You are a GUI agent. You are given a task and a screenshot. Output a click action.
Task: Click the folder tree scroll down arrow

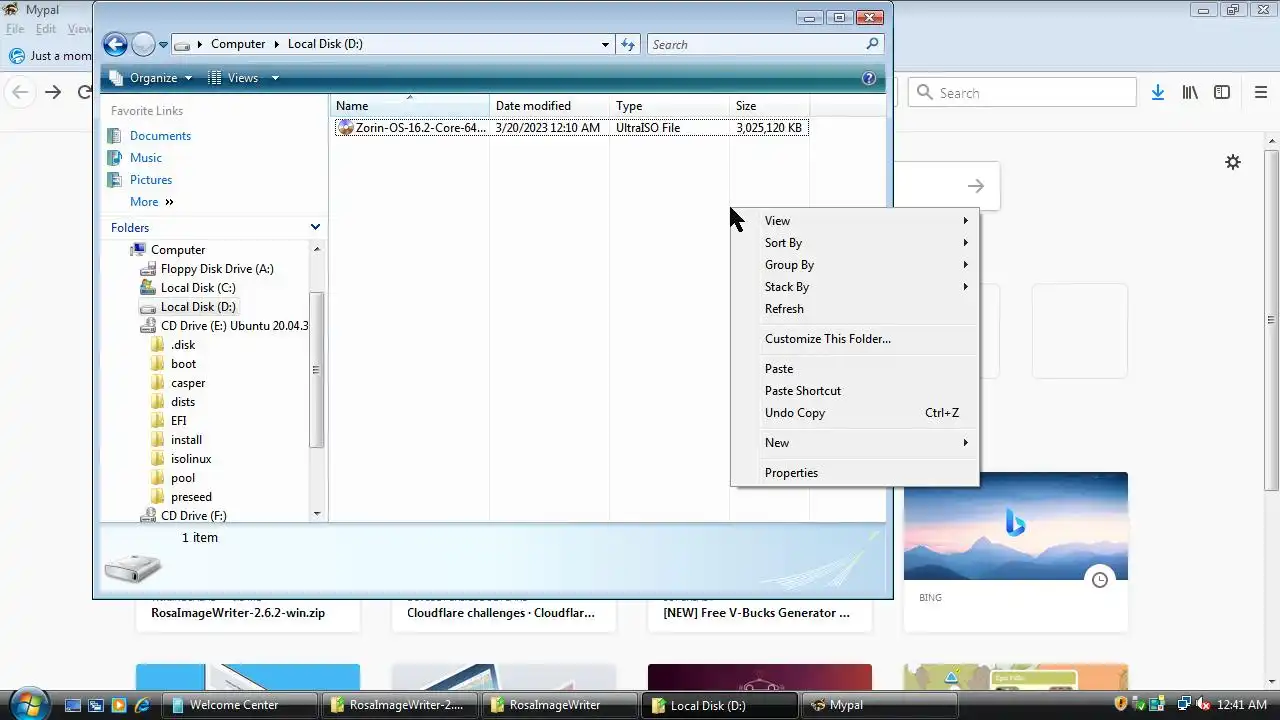317,514
